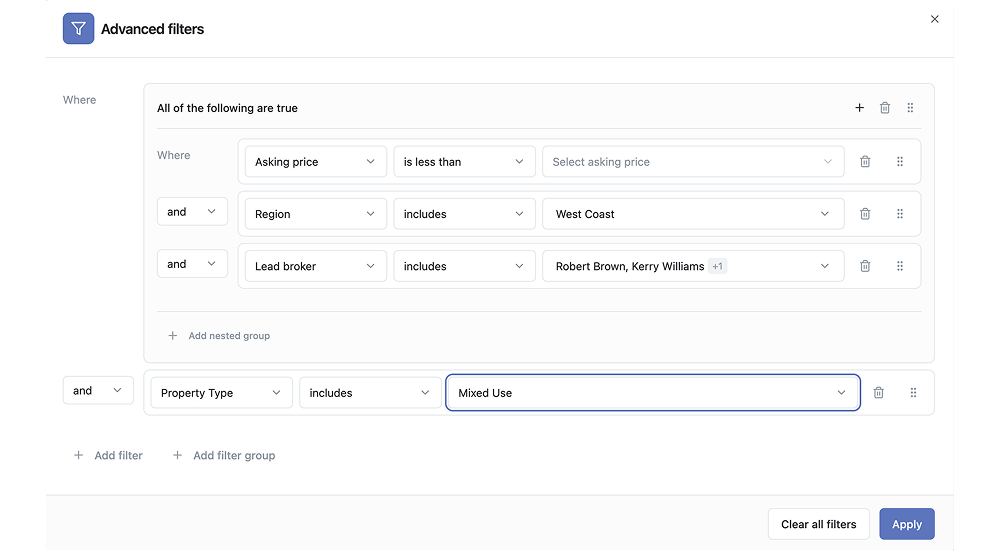The height and width of the screenshot is (550, 1000).
Task: Delete the entire filter group with trash icon
Action: 885,108
